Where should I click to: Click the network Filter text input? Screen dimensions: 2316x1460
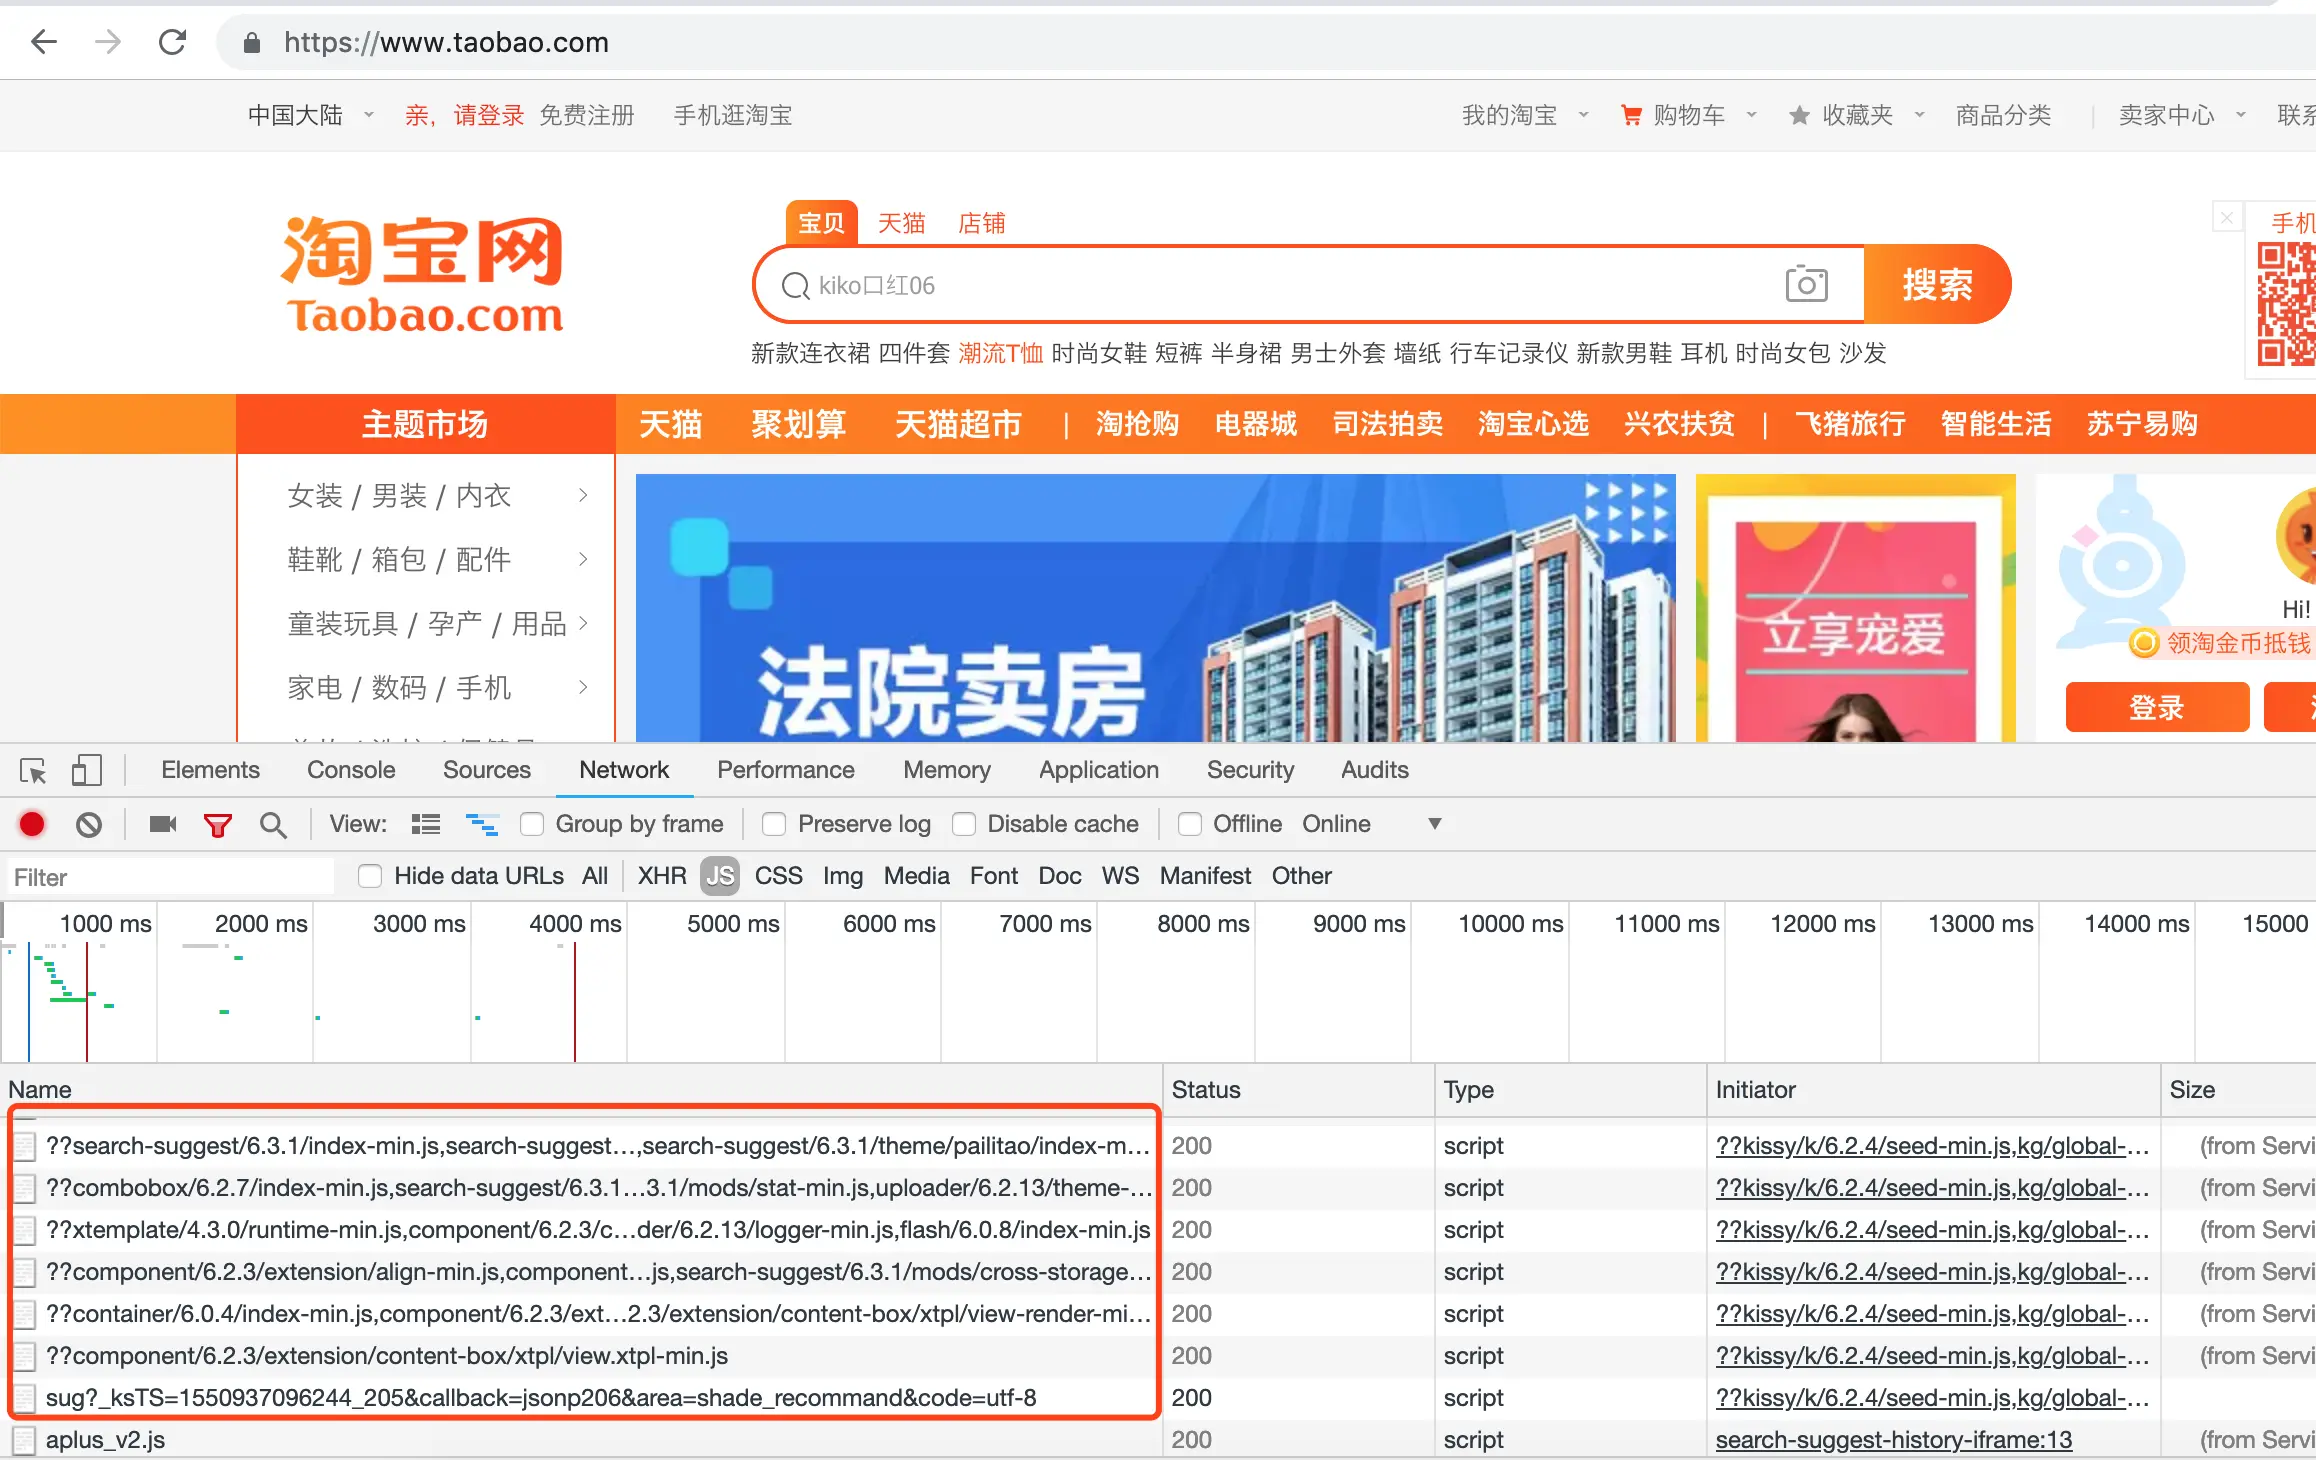(x=170, y=877)
